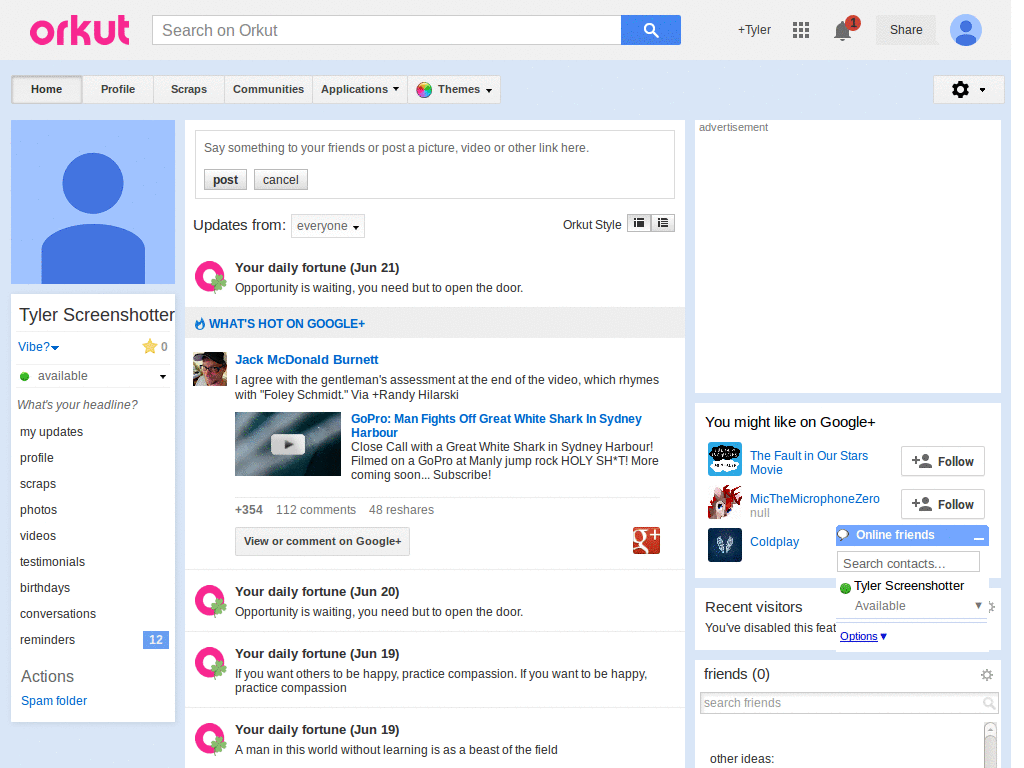Click the MicTheMicrophoneZero avatar
Image resolution: width=1024 pixels, height=768 pixels.
coord(725,502)
